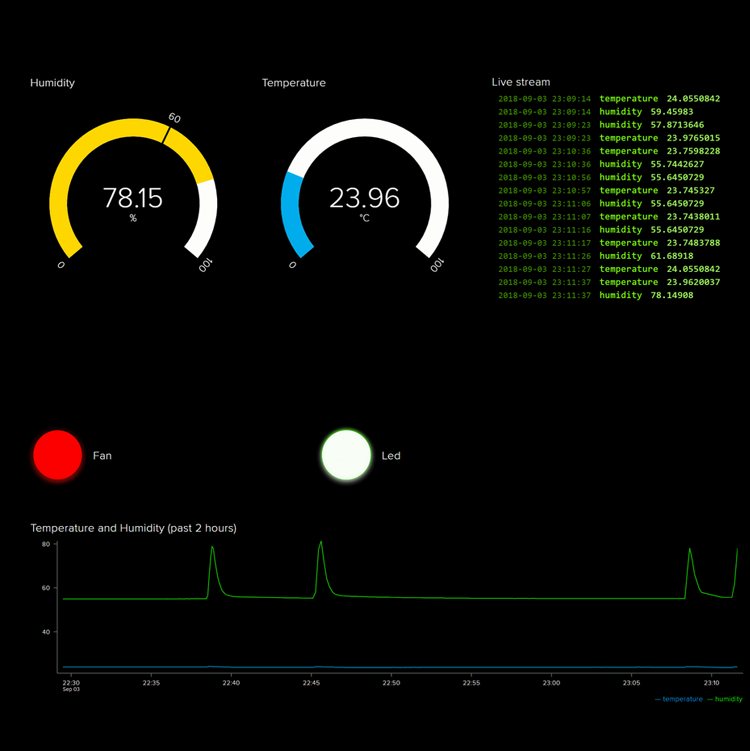Toggle the red Fan indicator light
This screenshot has width=750, height=751.
[x=58, y=455]
